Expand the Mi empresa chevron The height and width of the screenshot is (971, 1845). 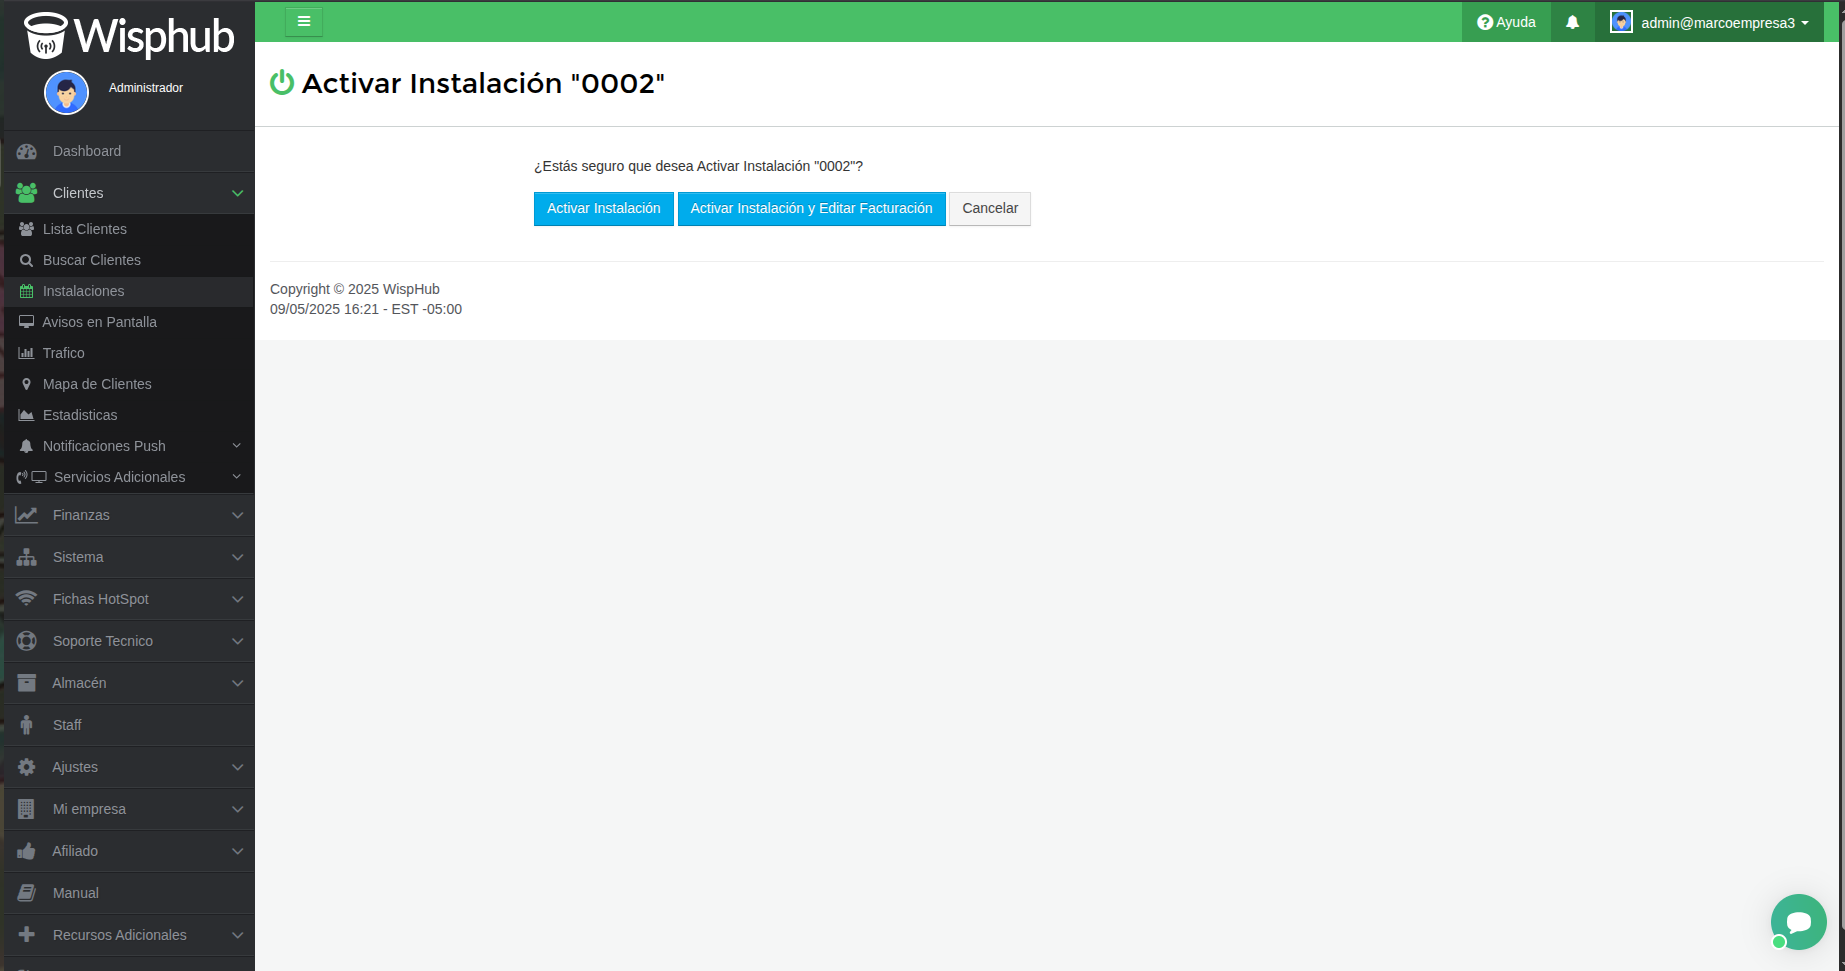coord(237,809)
